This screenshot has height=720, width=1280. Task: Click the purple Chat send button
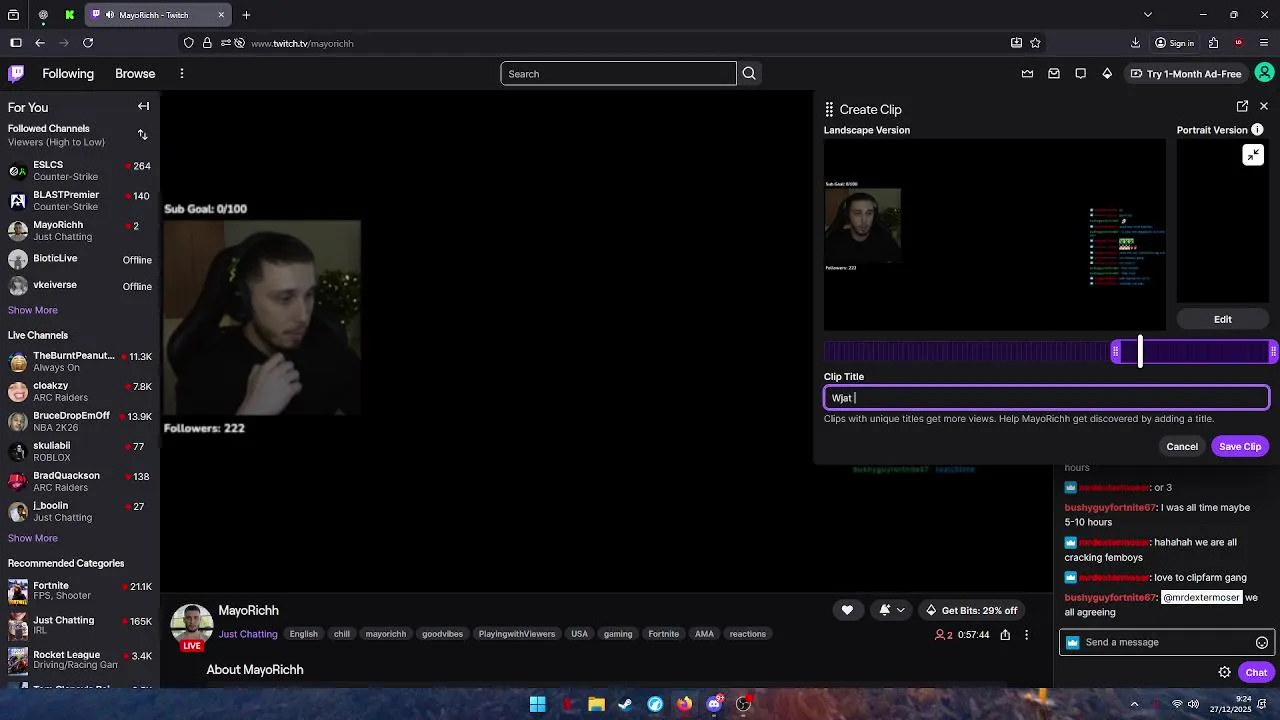point(1256,673)
